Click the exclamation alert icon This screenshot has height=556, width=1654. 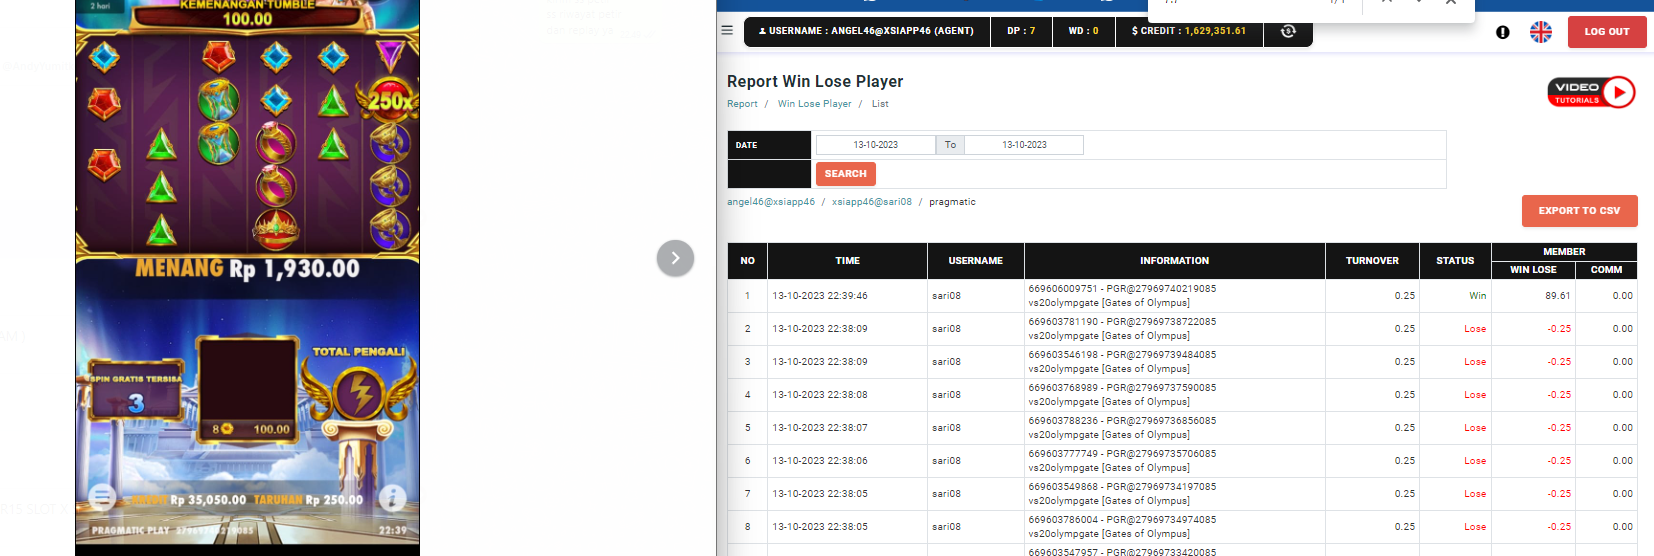tap(1502, 32)
